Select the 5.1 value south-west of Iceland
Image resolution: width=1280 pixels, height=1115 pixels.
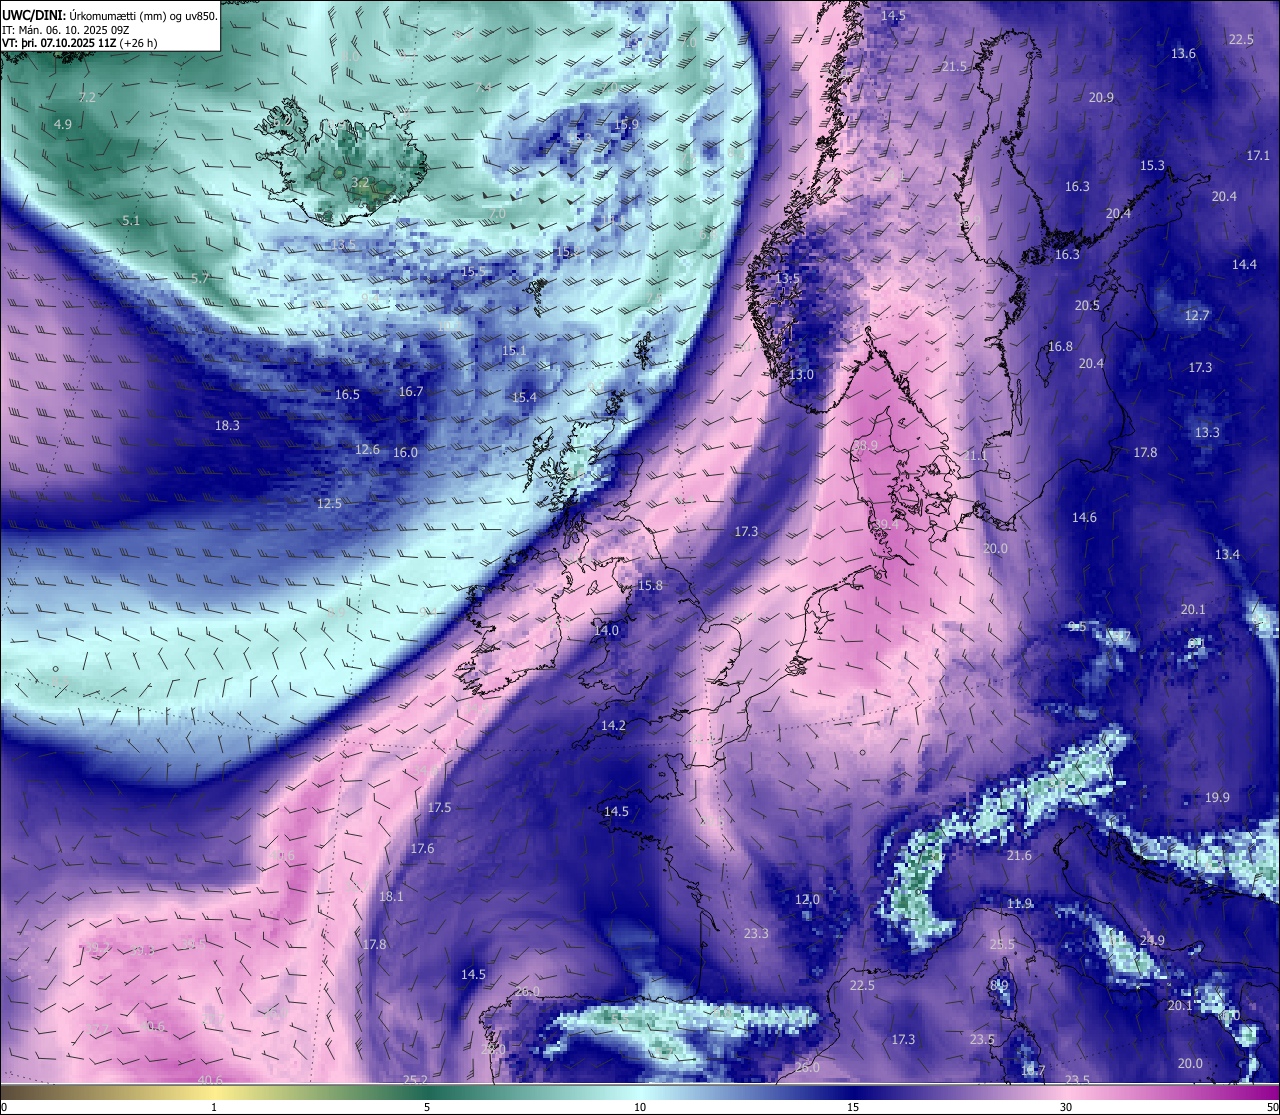[131, 220]
